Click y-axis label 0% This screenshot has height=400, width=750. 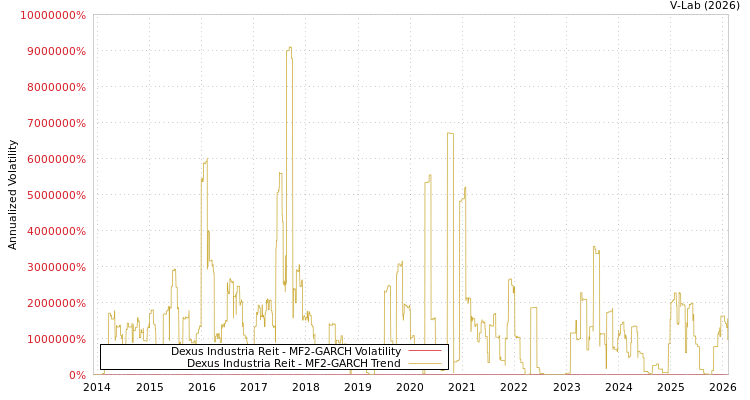pos(77,375)
